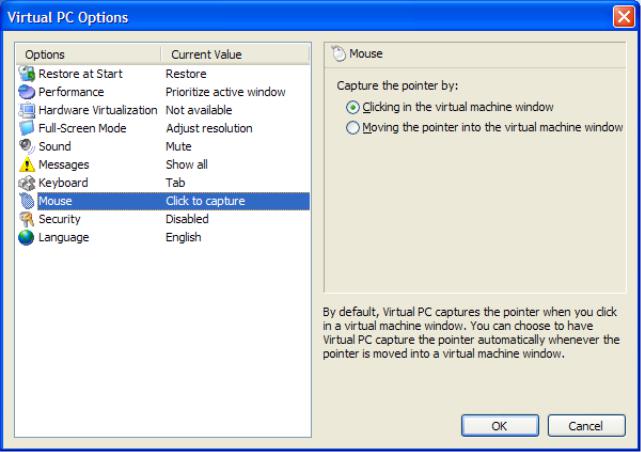Open the Full-Screen Mode icon
This screenshot has width=641, height=452.
tap(27, 128)
